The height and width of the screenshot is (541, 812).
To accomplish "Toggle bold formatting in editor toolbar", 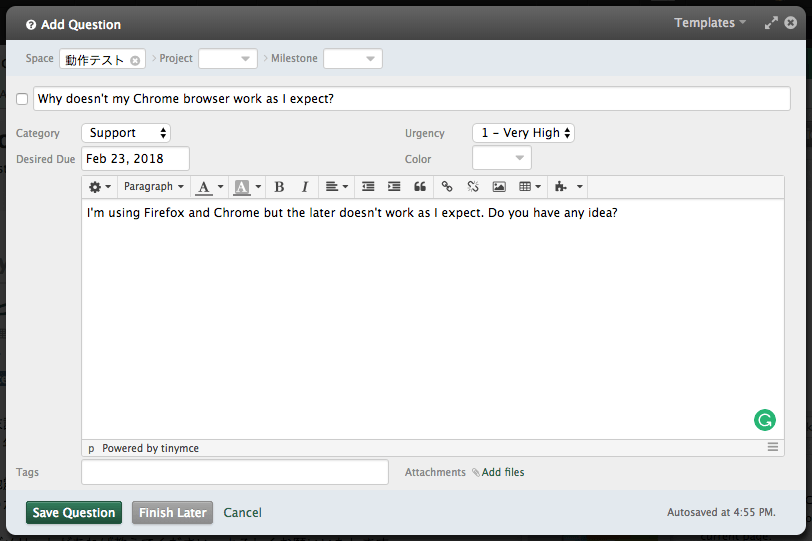I will [x=279, y=187].
